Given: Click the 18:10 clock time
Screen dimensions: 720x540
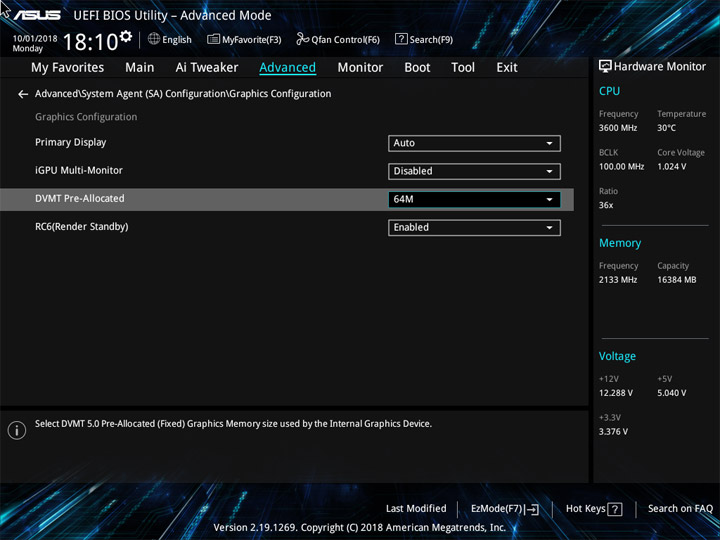Looking at the screenshot, I should (x=91, y=43).
